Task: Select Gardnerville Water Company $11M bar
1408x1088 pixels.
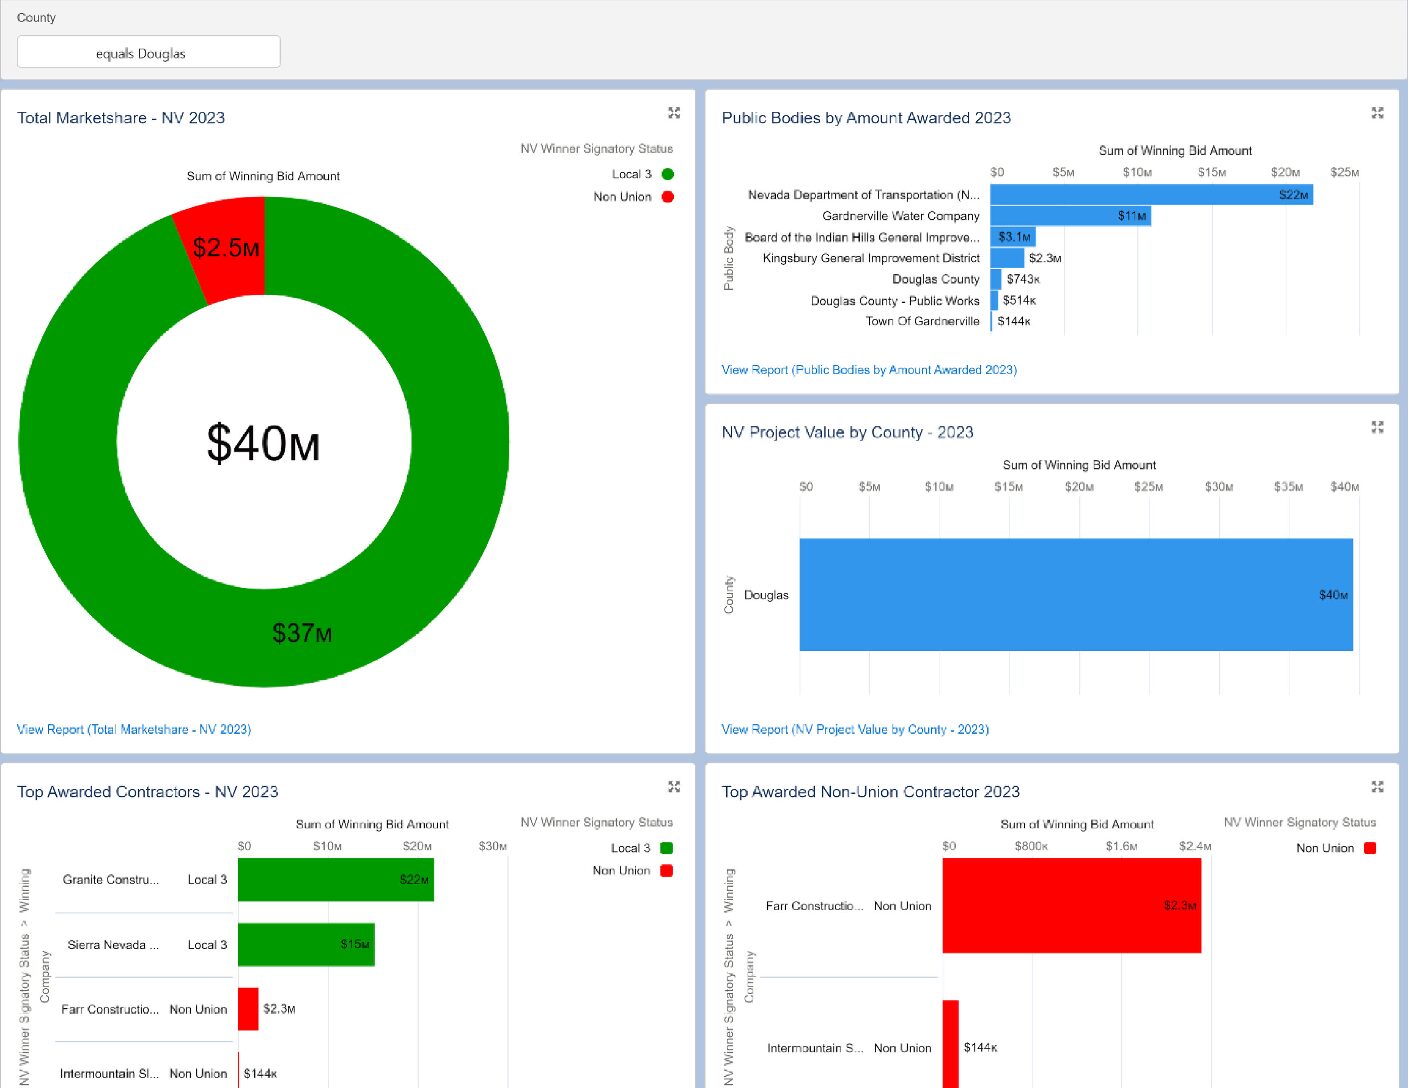Action: (x=1070, y=216)
